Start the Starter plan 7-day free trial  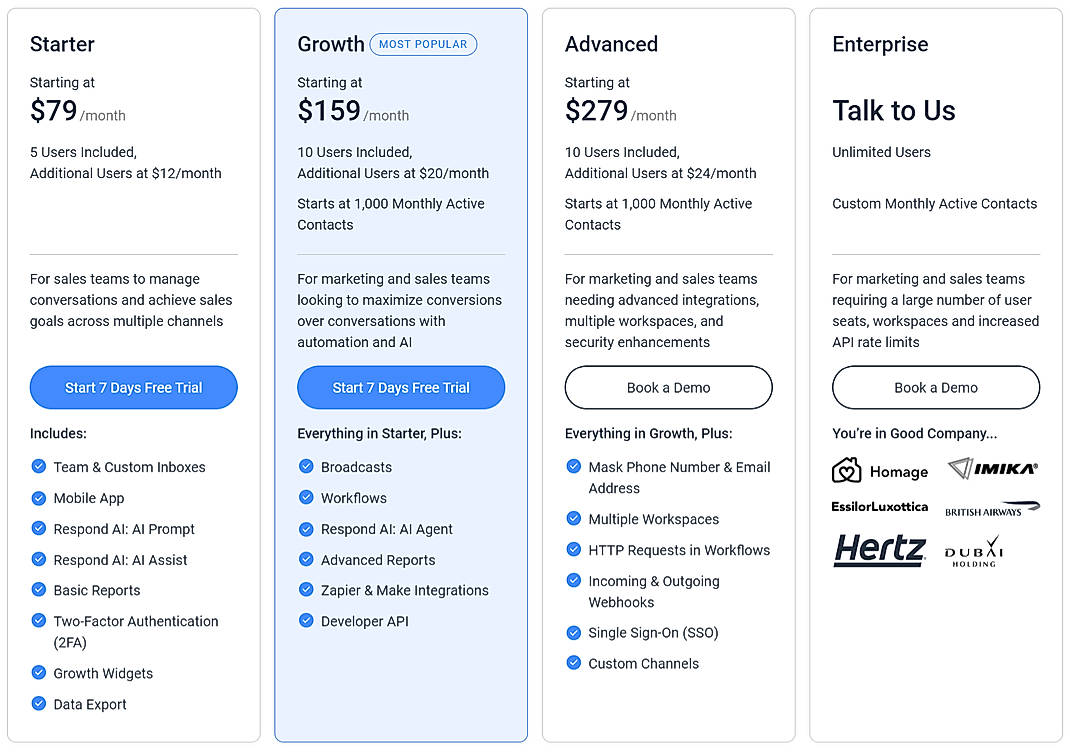[133, 388]
